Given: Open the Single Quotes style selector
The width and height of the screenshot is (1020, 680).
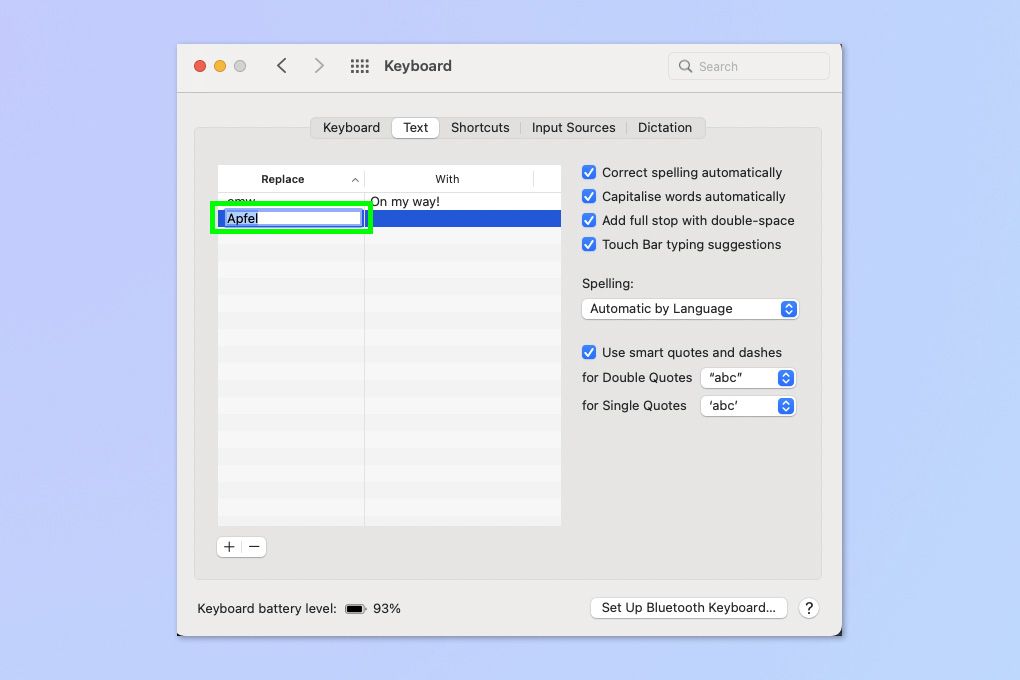Looking at the screenshot, I should point(747,405).
